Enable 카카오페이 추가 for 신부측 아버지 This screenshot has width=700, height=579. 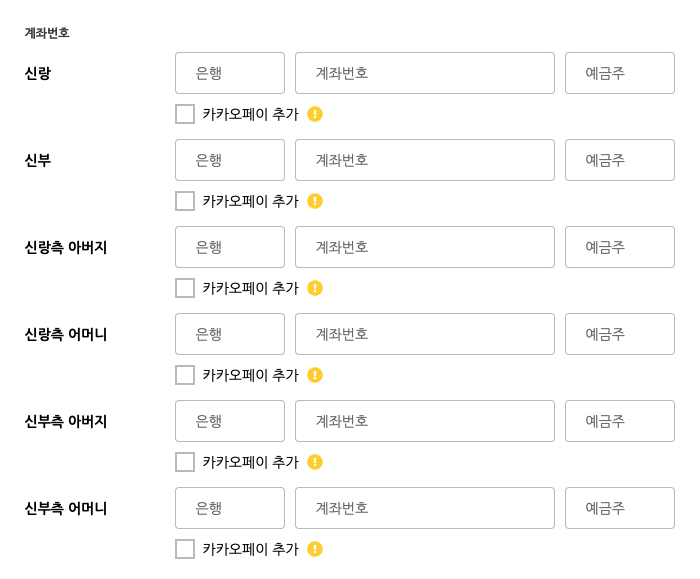coord(185,462)
